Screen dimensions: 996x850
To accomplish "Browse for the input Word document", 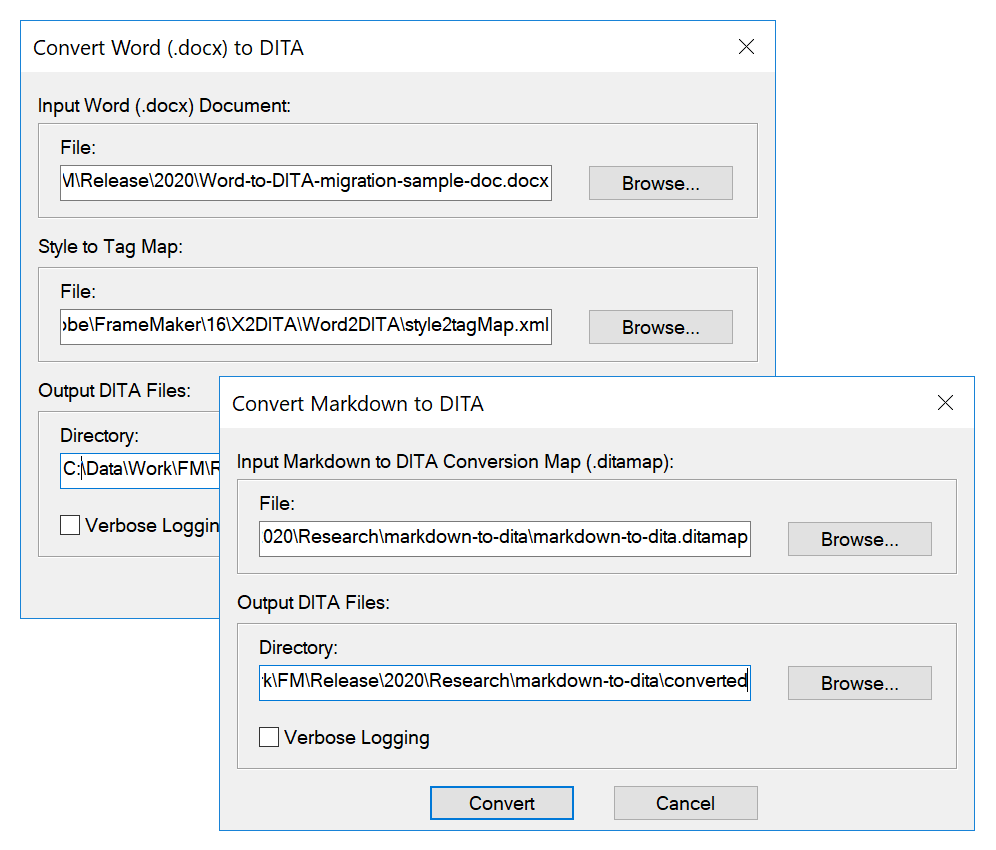I will [x=660, y=183].
